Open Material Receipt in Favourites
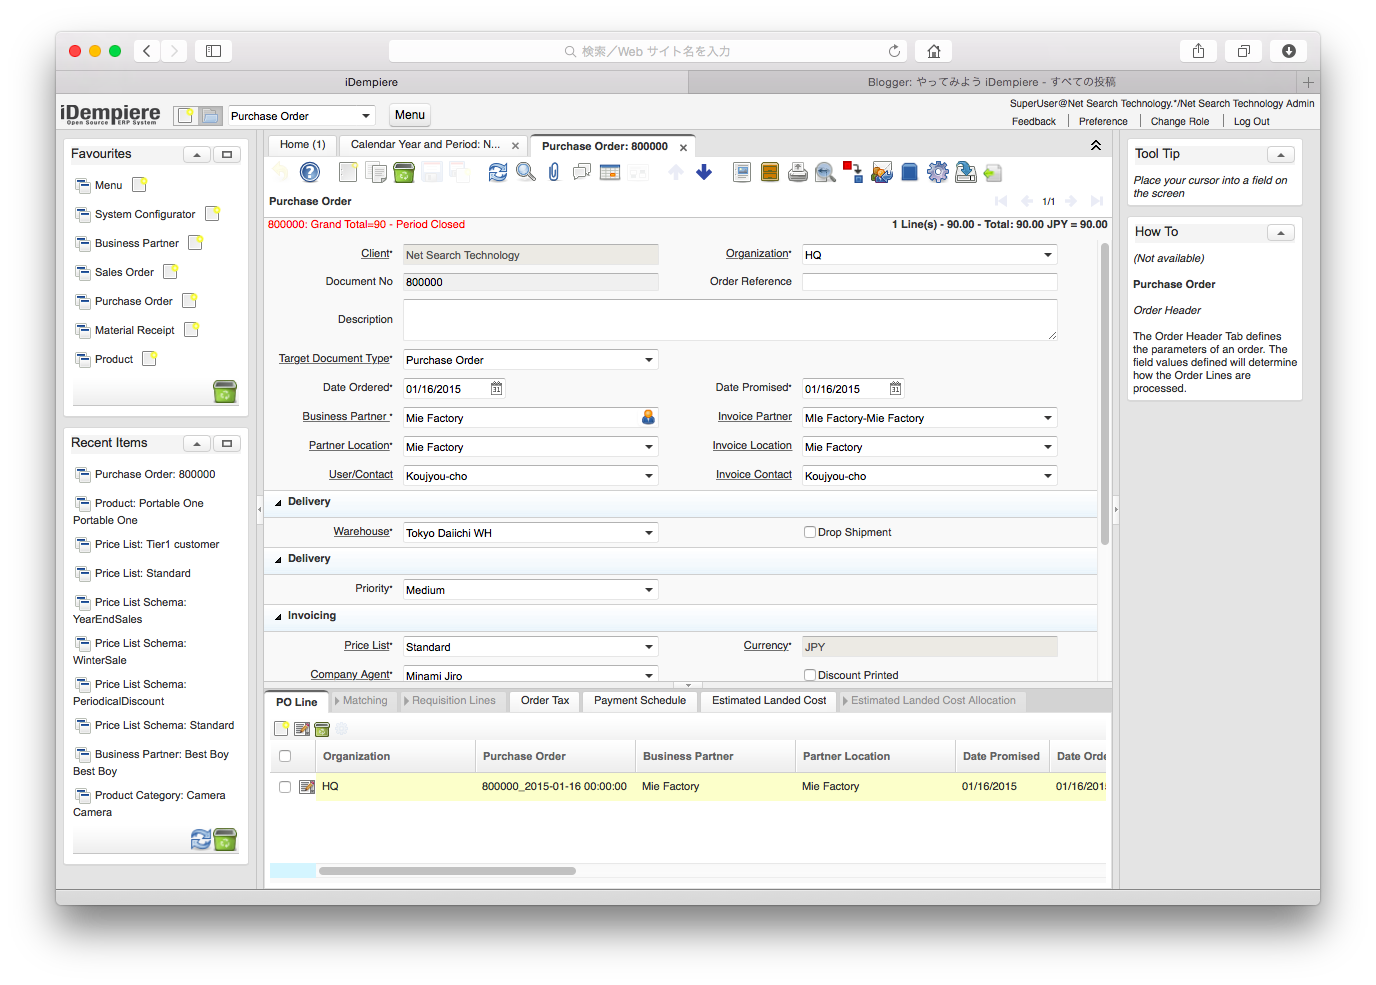The width and height of the screenshot is (1376, 985). coord(134,330)
